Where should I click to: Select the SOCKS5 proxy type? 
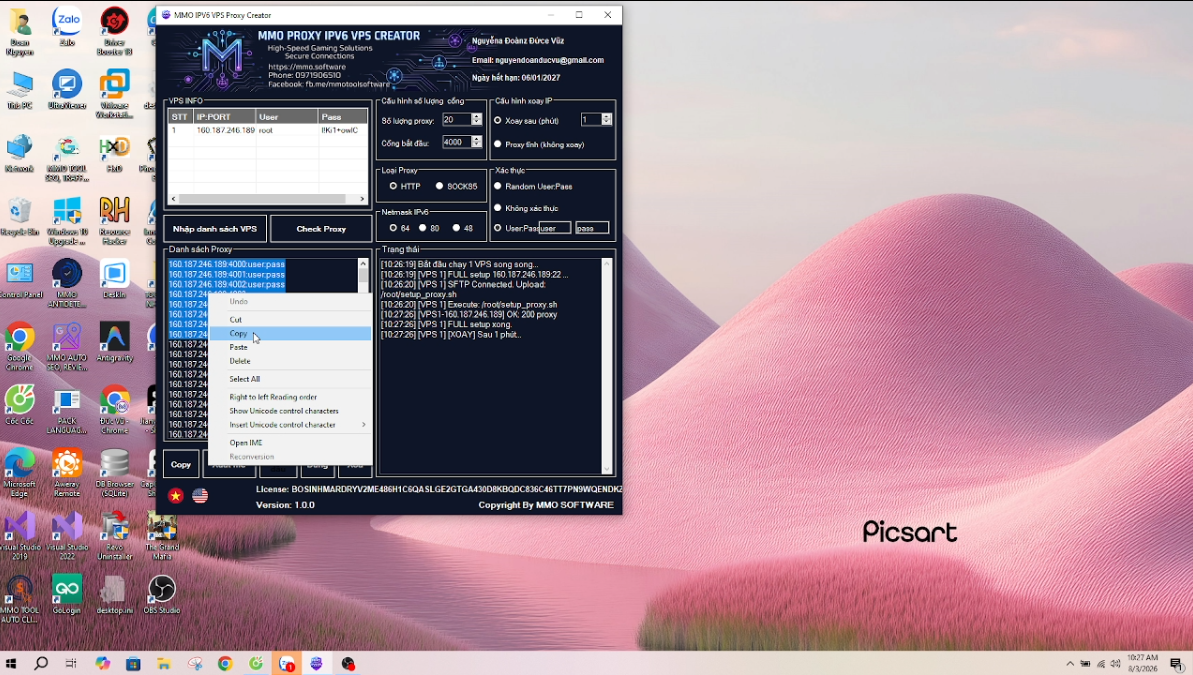pos(439,186)
